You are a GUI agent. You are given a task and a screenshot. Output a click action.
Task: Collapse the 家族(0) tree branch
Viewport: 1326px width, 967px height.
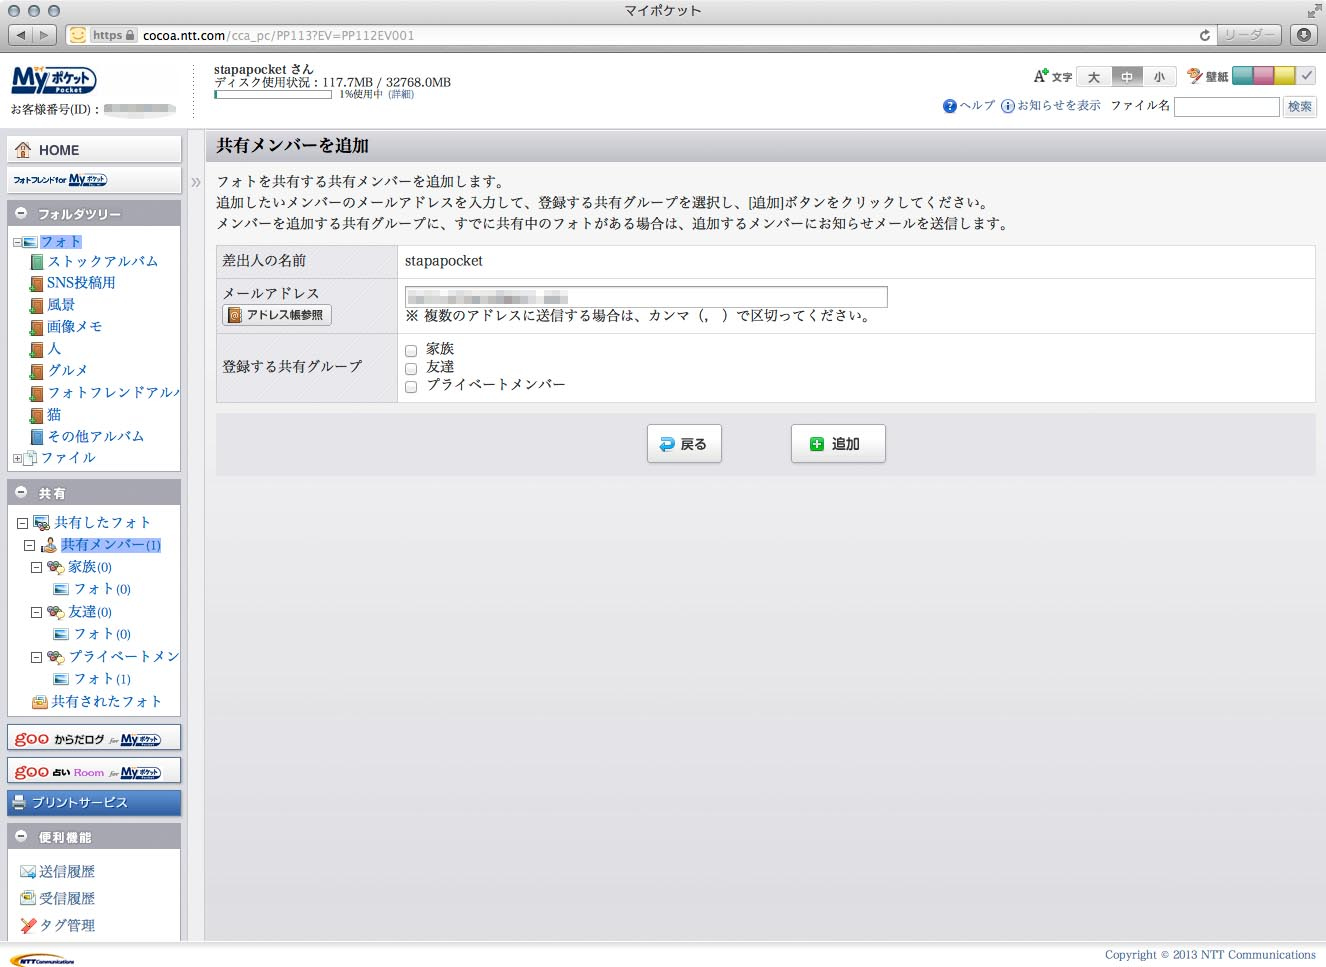tap(37, 567)
